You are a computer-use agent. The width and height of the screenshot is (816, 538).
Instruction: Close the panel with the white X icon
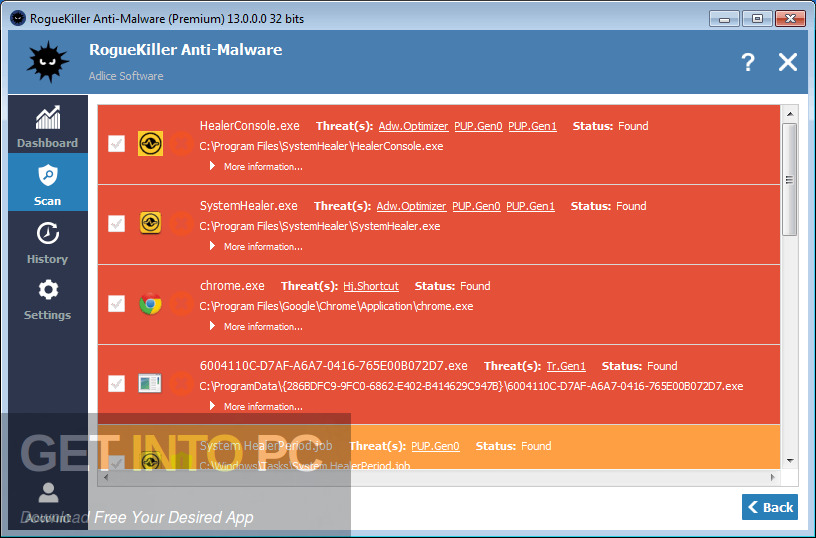(x=787, y=62)
